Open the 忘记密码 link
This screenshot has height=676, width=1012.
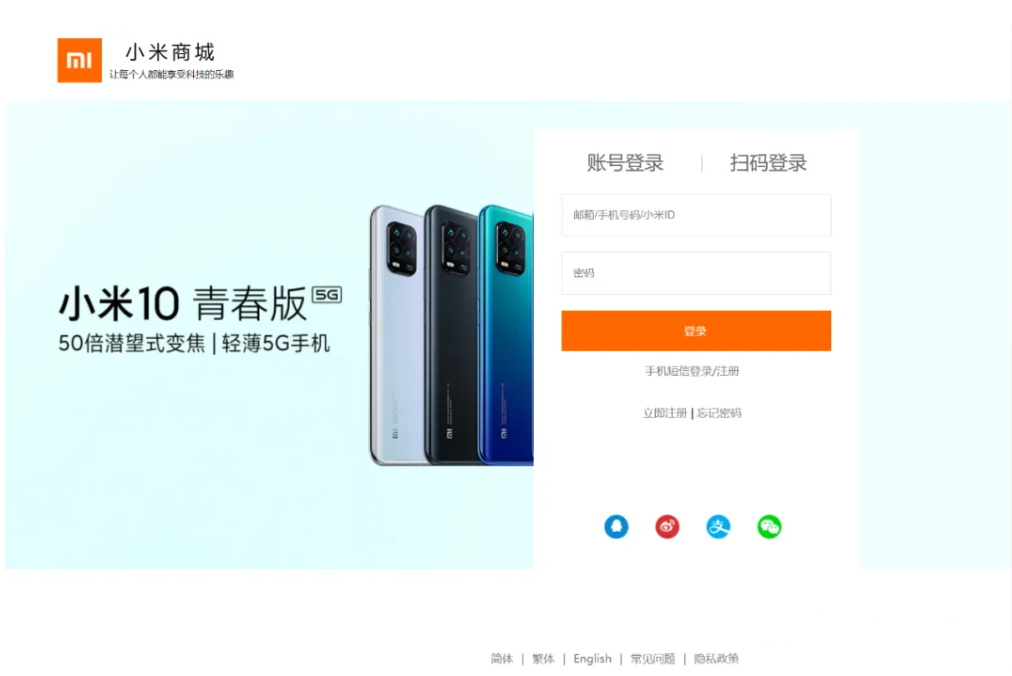tap(719, 413)
